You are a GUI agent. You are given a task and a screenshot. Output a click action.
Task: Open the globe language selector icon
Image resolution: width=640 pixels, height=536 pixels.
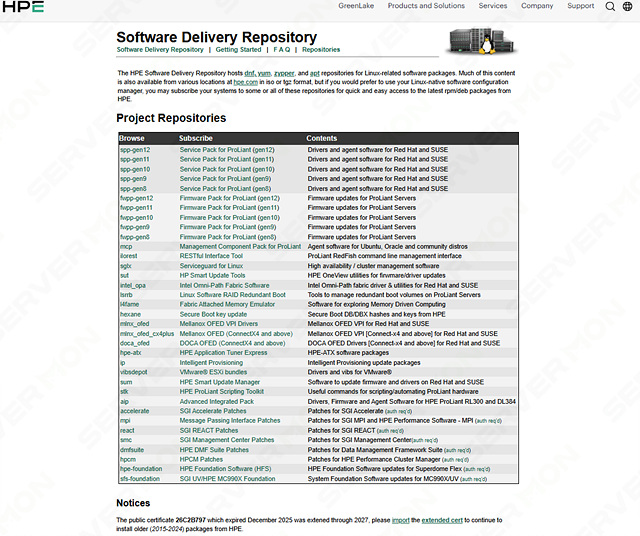click(x=627, y=6)
